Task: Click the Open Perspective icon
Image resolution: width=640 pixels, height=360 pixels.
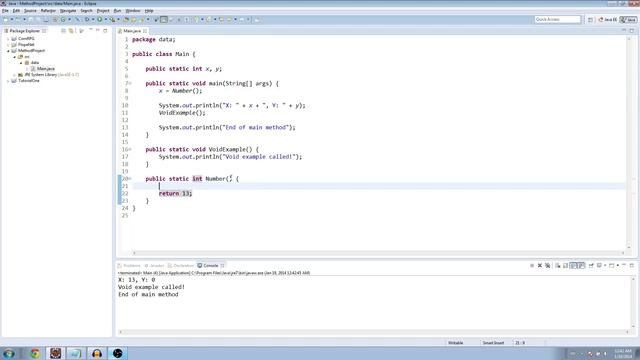Action: pyautogui.click(x=590, y=20)
